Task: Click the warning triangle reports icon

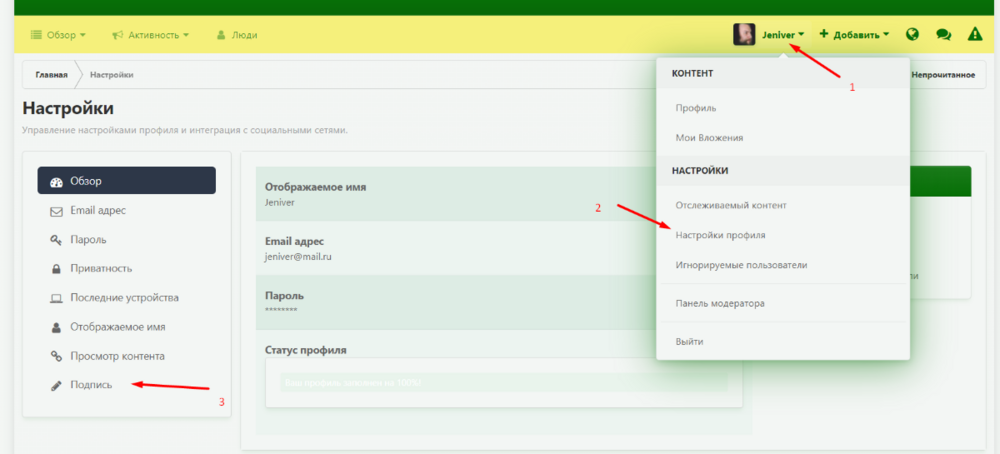Action: click(975, 34)
